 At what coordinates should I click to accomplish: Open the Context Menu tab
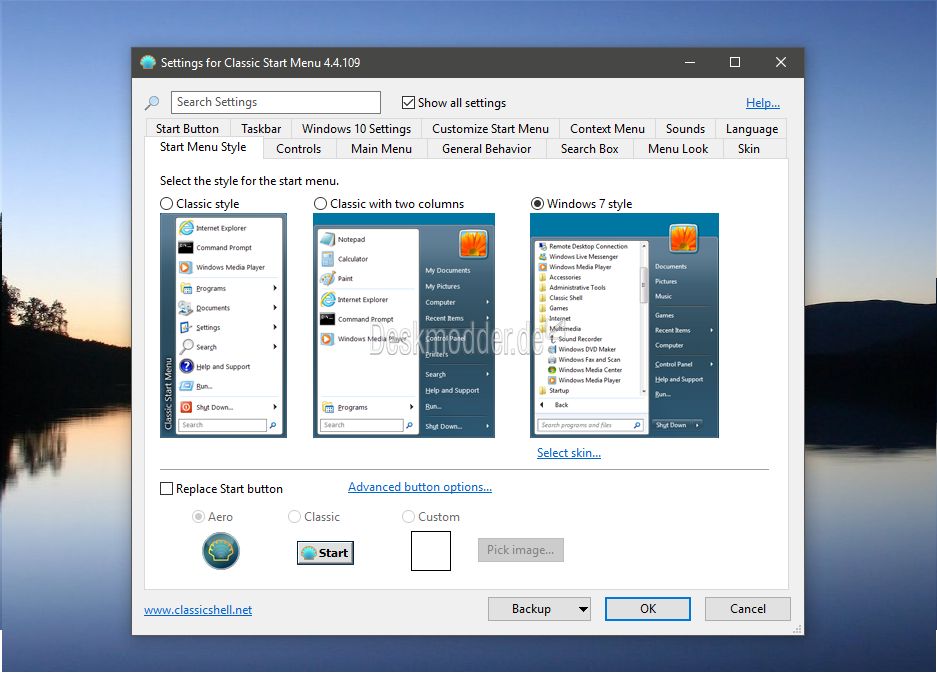point(607,129)
